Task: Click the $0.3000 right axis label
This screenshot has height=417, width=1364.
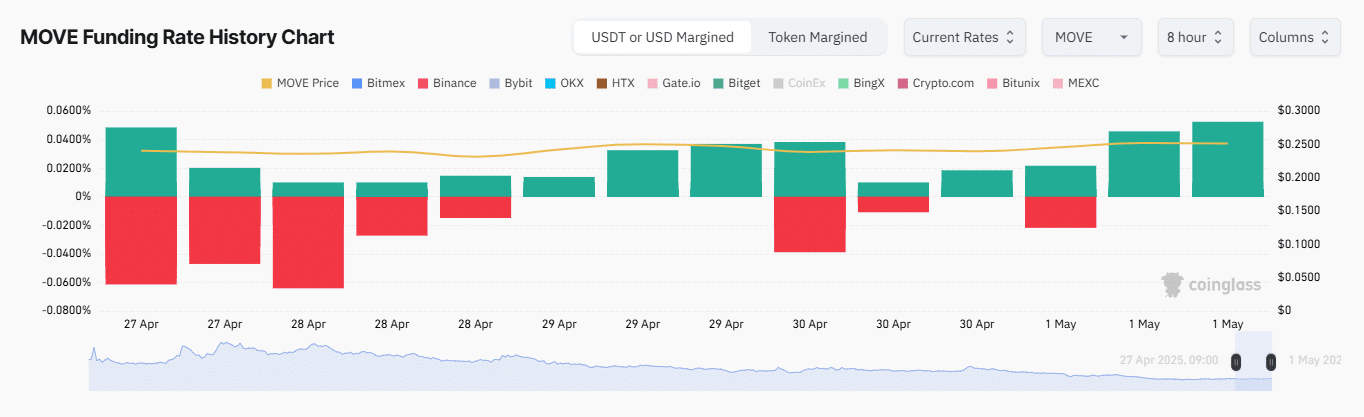Action: [x=1299, y=110]
